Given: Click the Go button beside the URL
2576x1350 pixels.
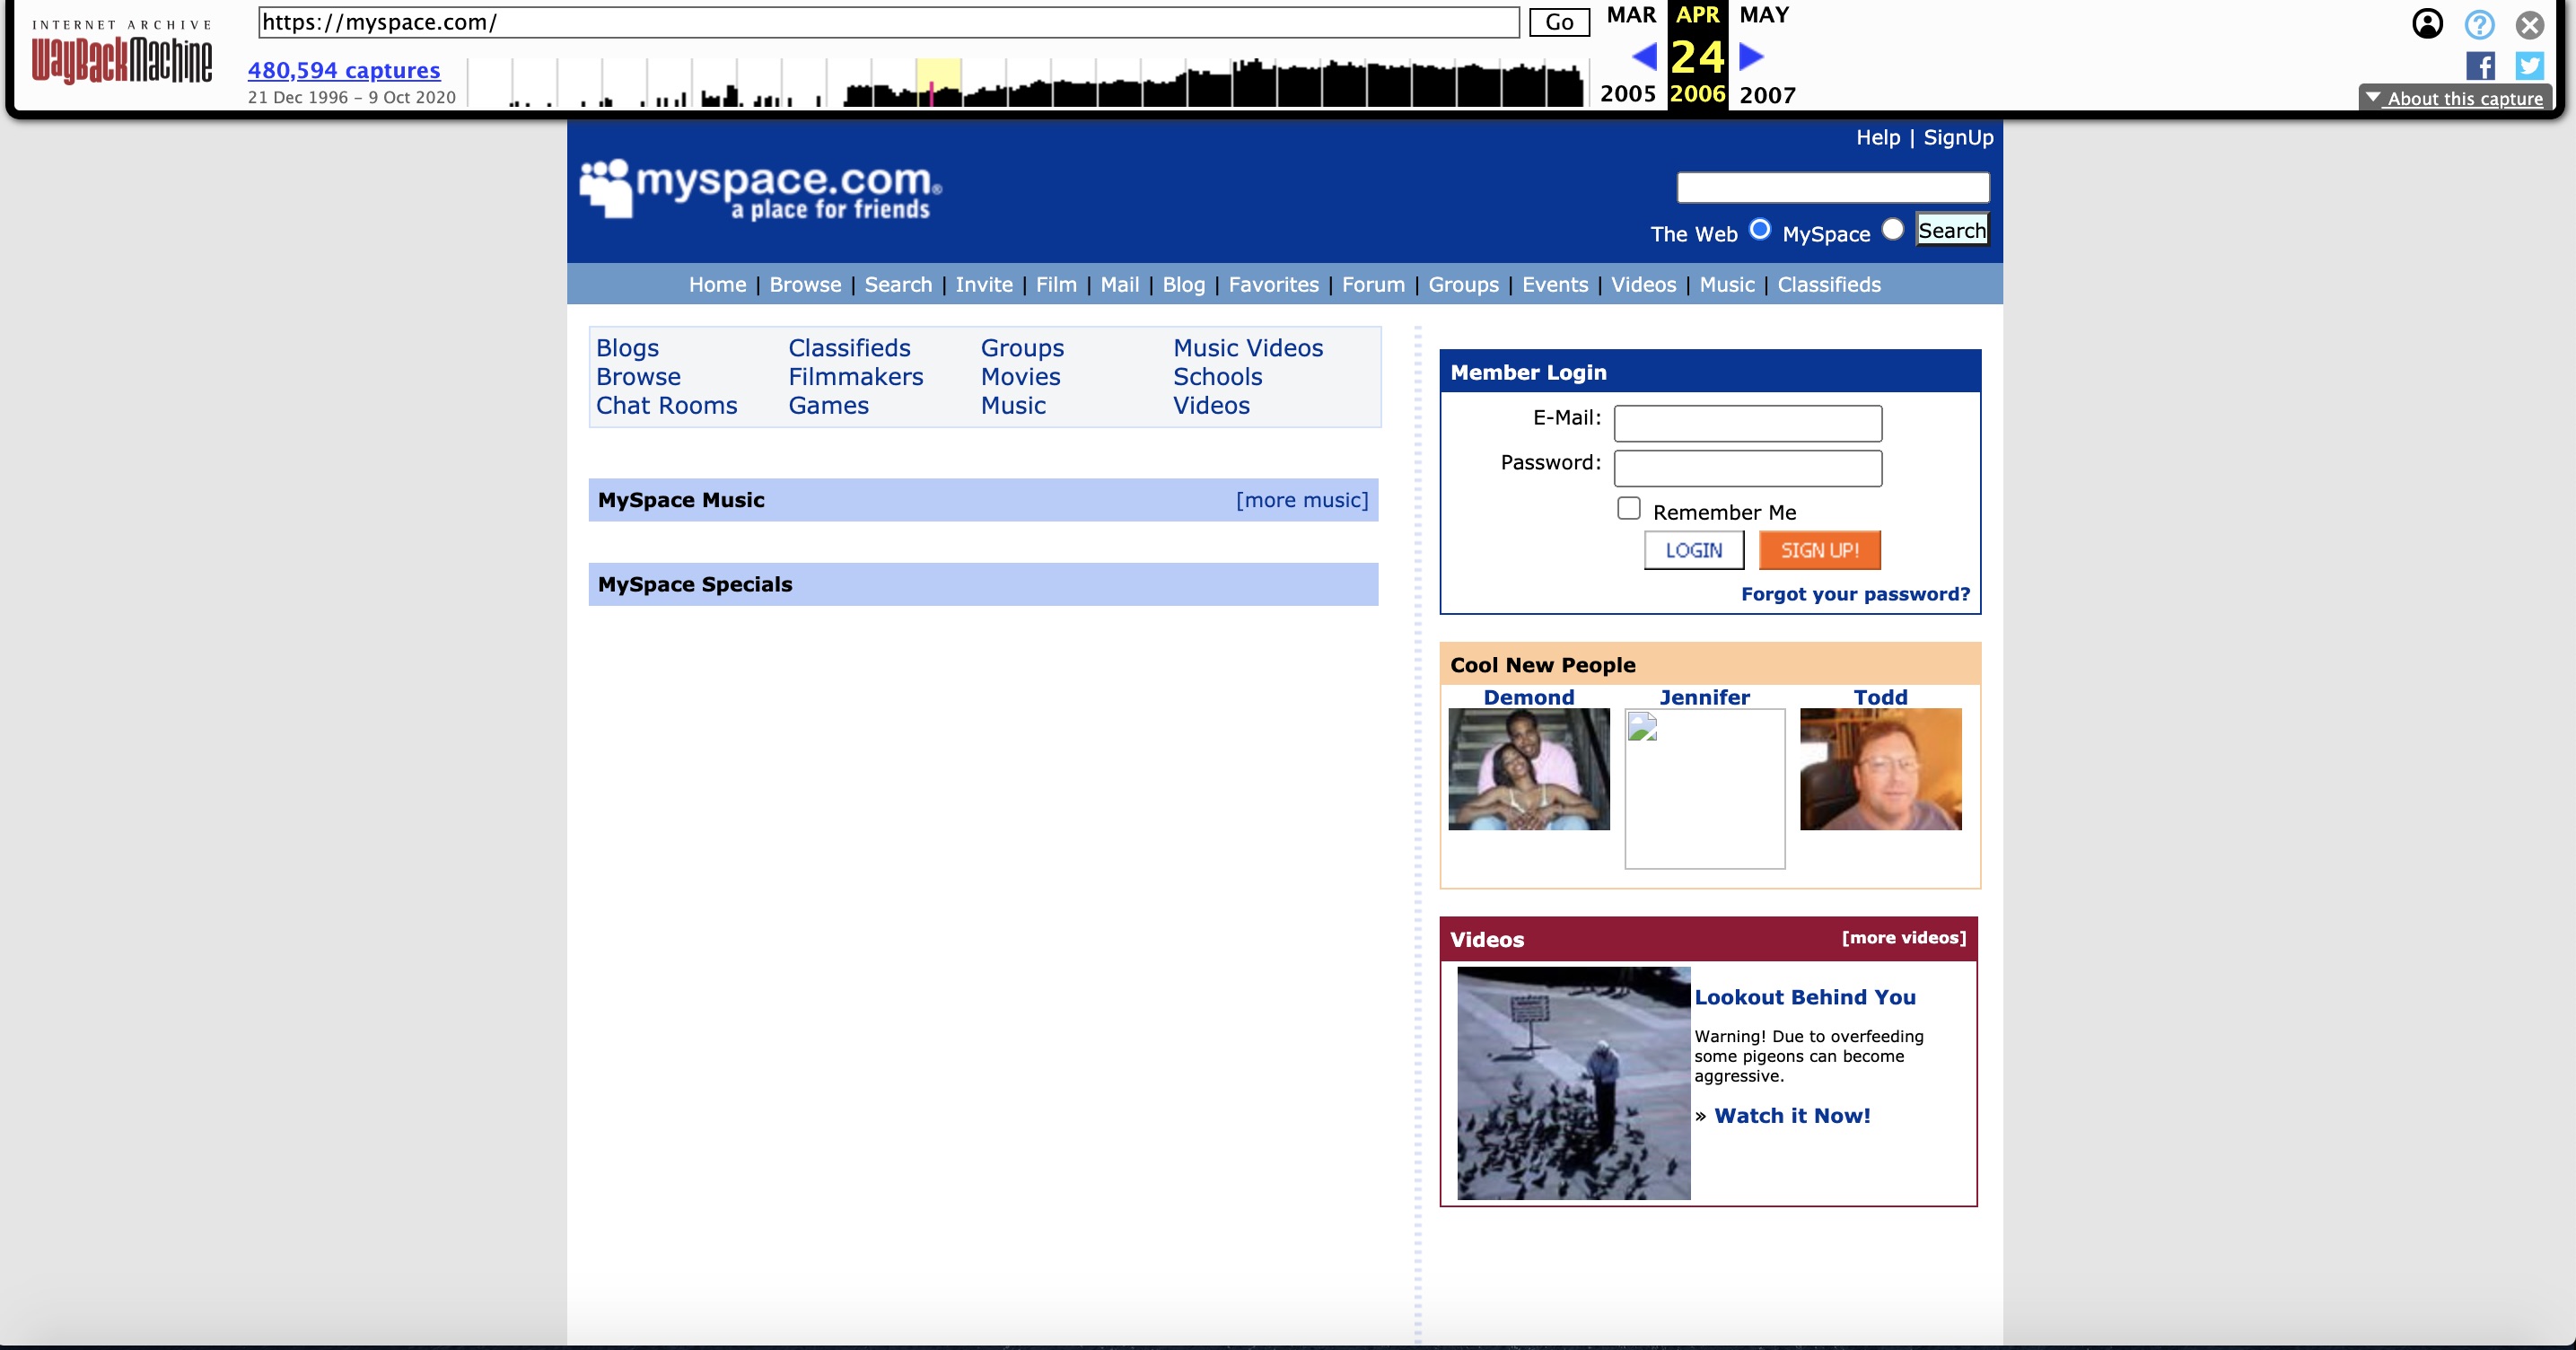Looking at the screenshot, I should (x=1558, y=22).
